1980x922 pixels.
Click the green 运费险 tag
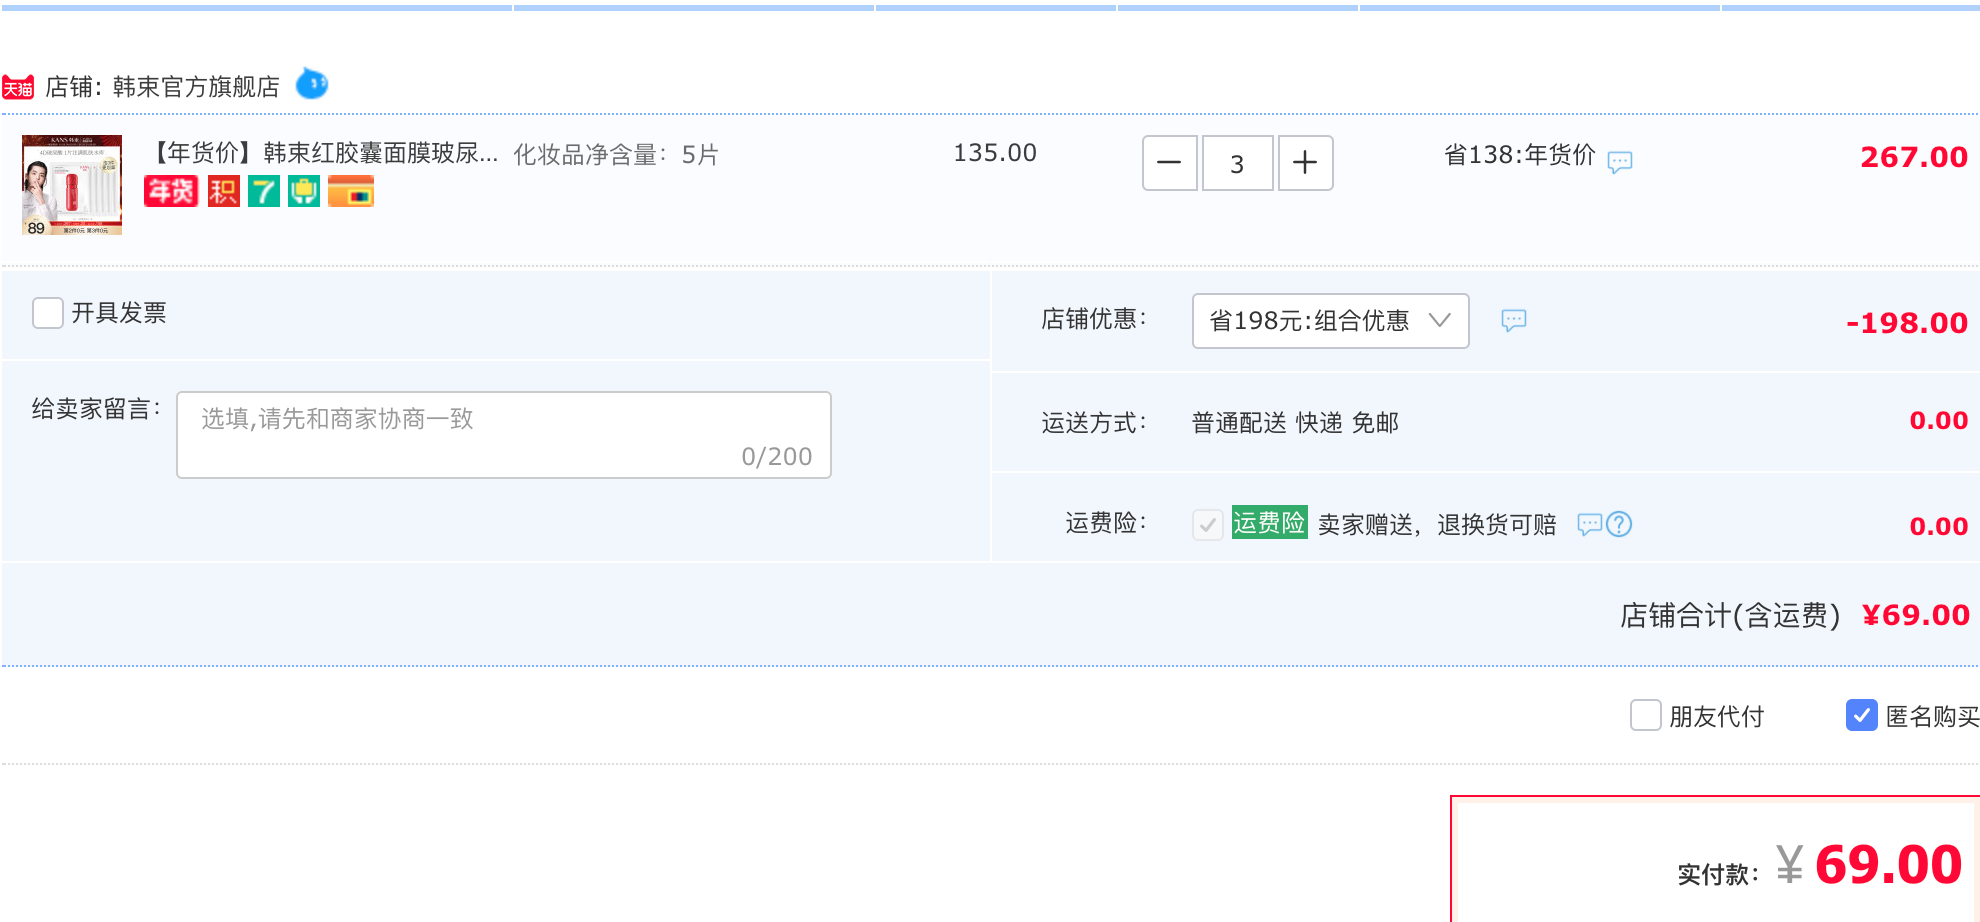coord(1269,522)
